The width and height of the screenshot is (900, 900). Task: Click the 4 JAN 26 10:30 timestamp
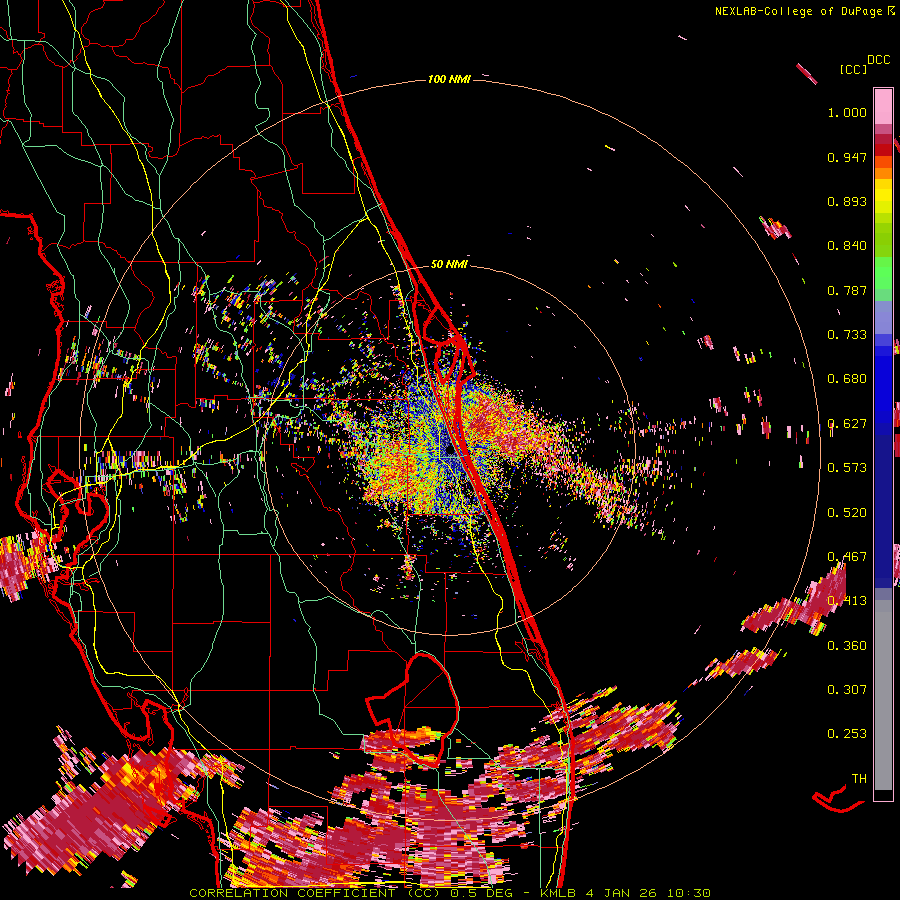click(648, 893)
